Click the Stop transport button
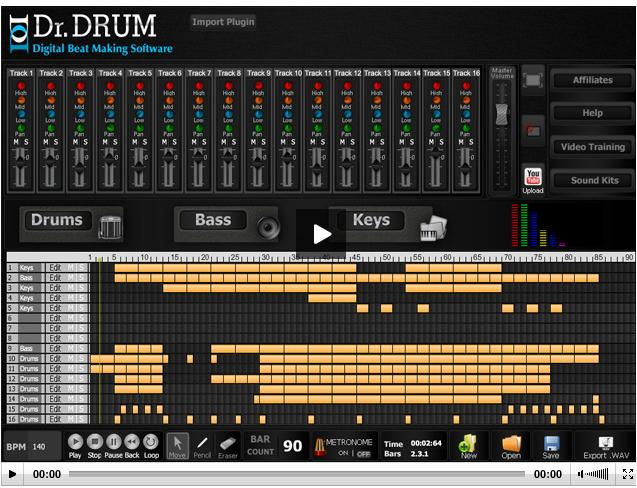This screenshot has width=637, height=488. (95, 442)
